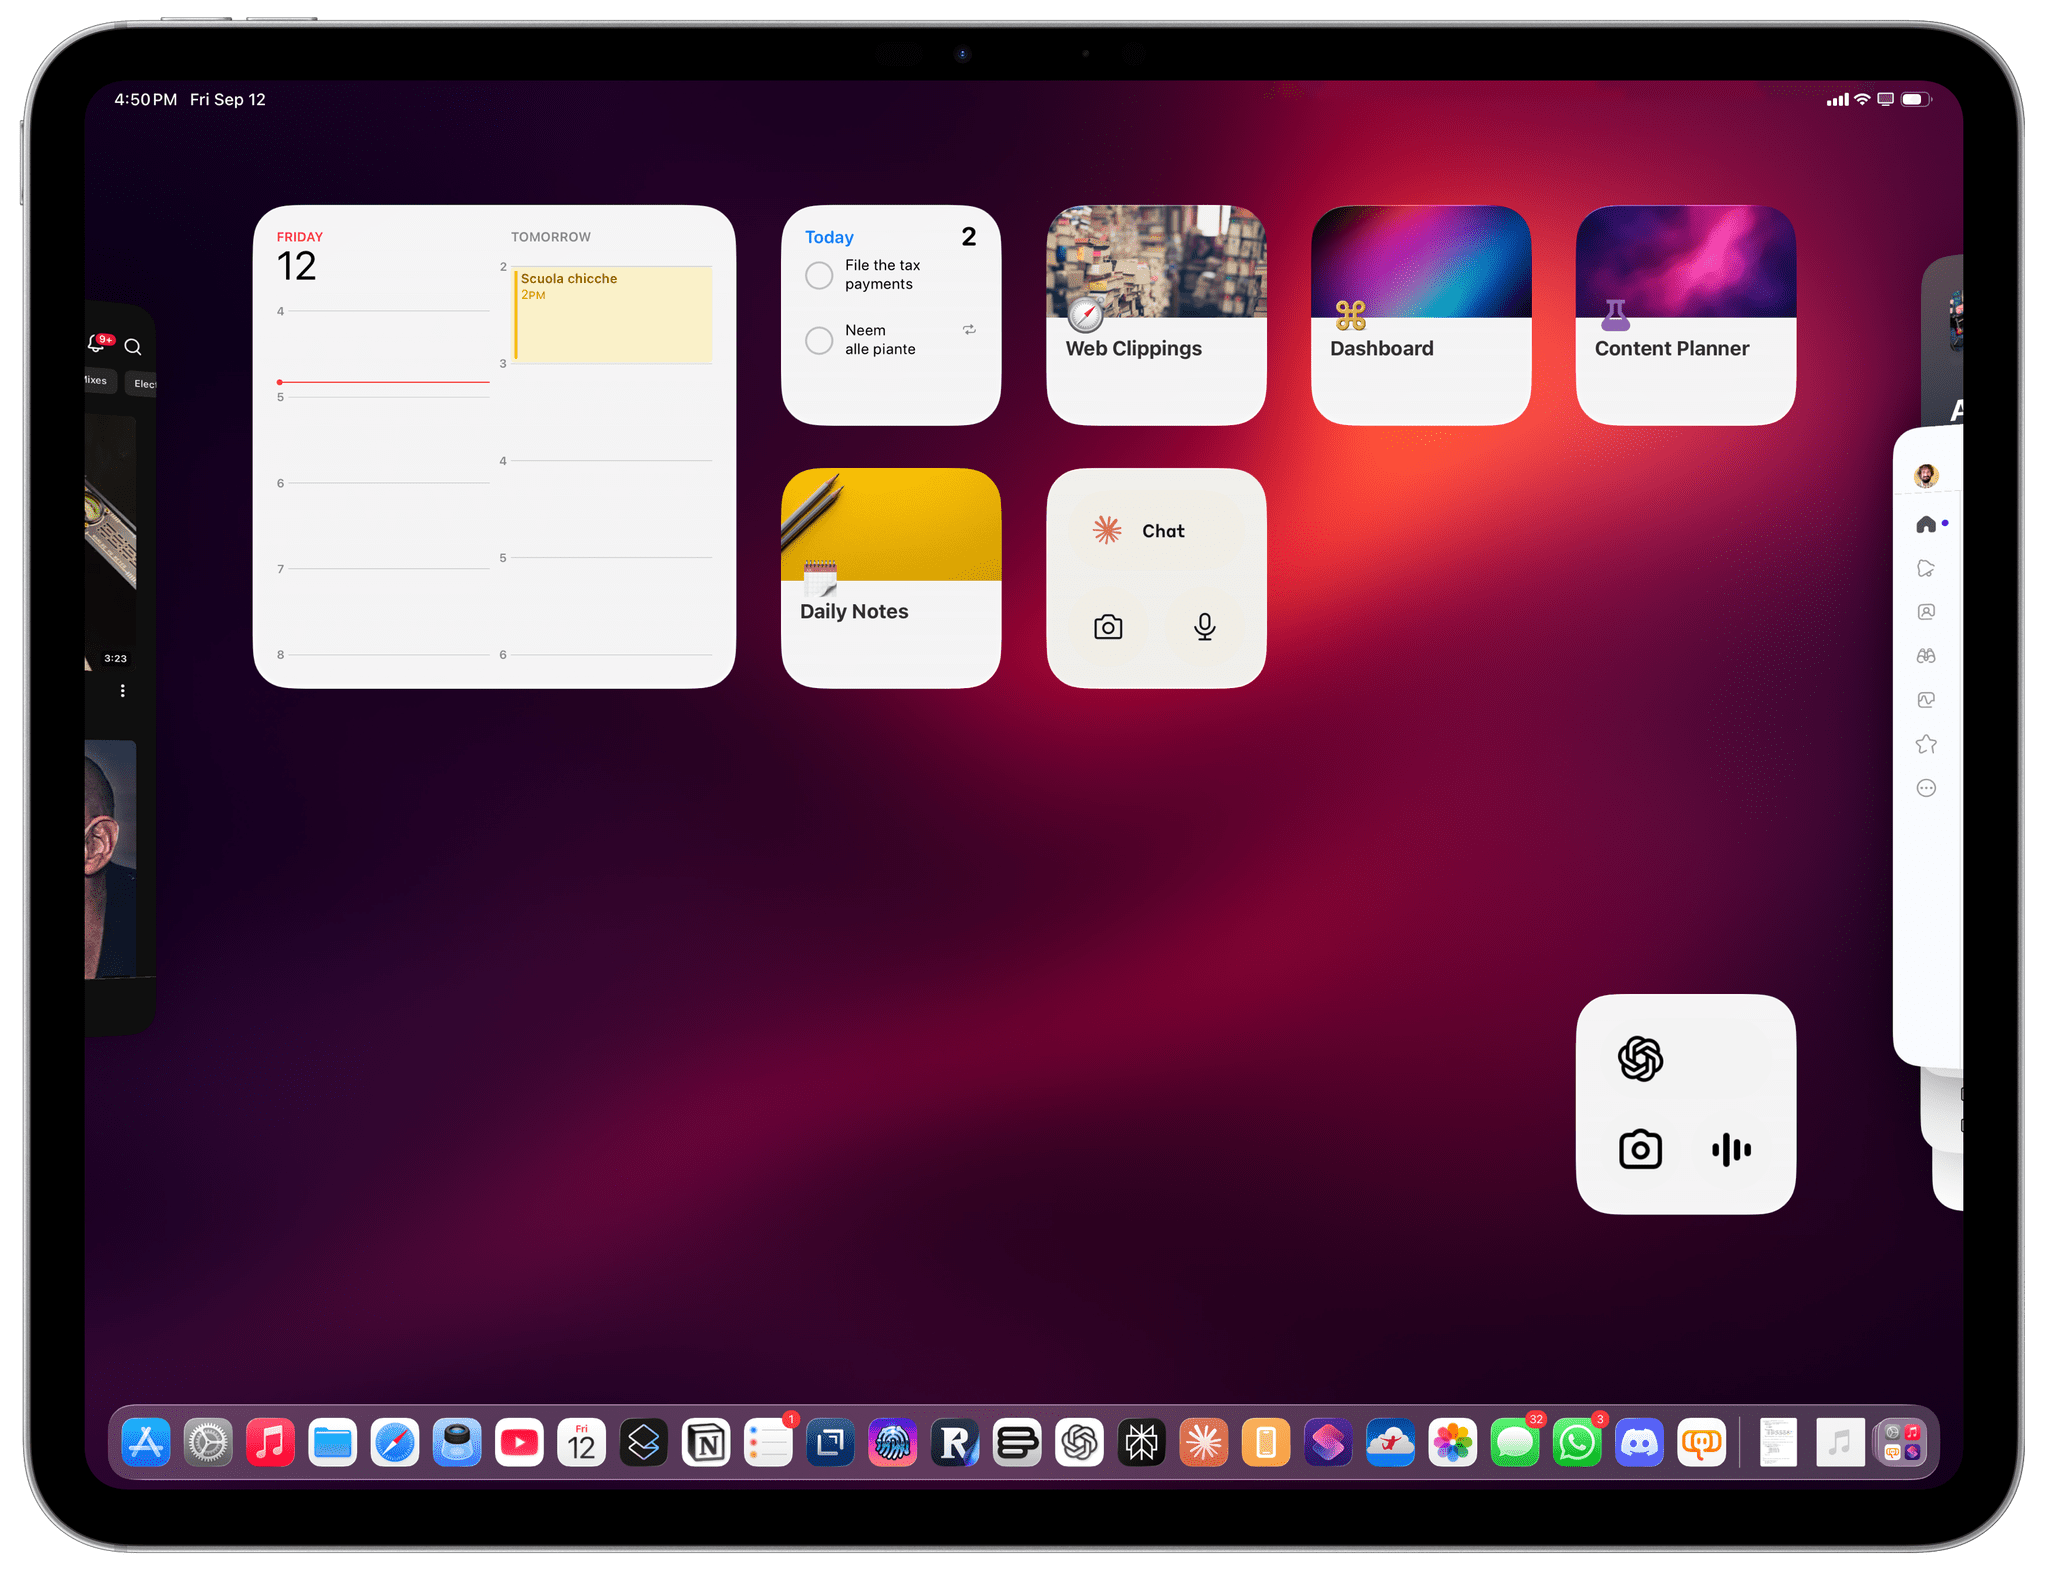Launch YouTube from the dock
This screenshot has width=2048, height=1570.
coord(519,1443)
